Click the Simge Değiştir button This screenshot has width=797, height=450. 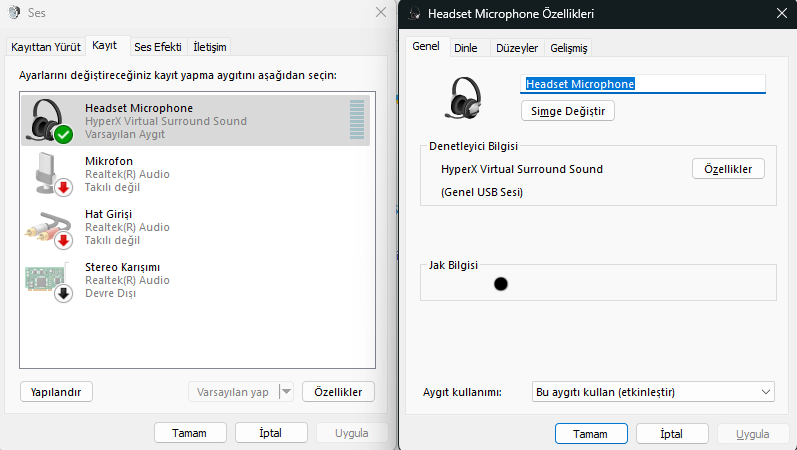pos(568,111)
